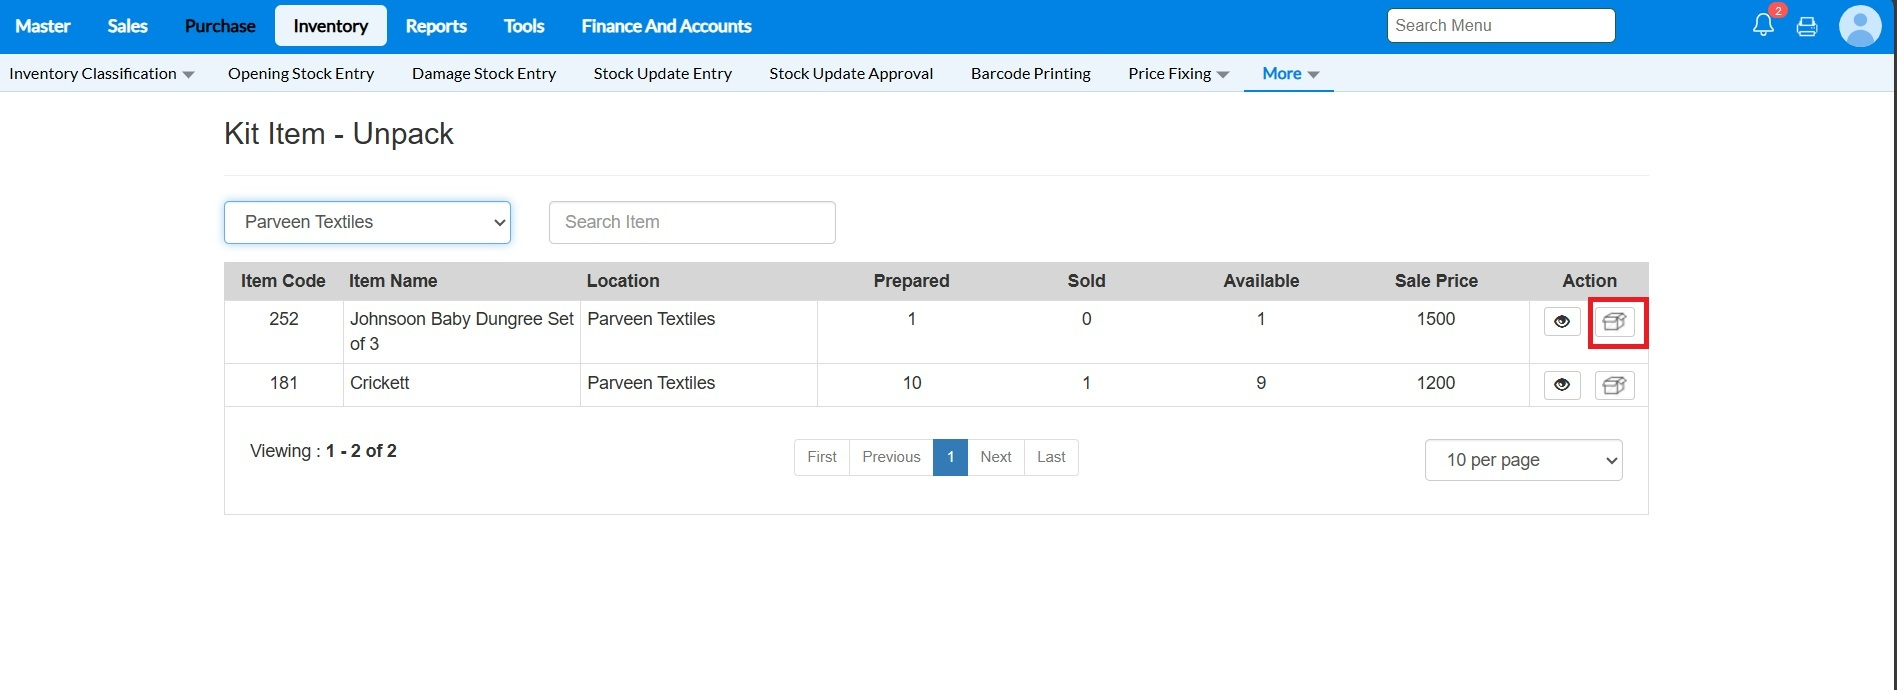Click the Search Item field

[x=692, y=222]
